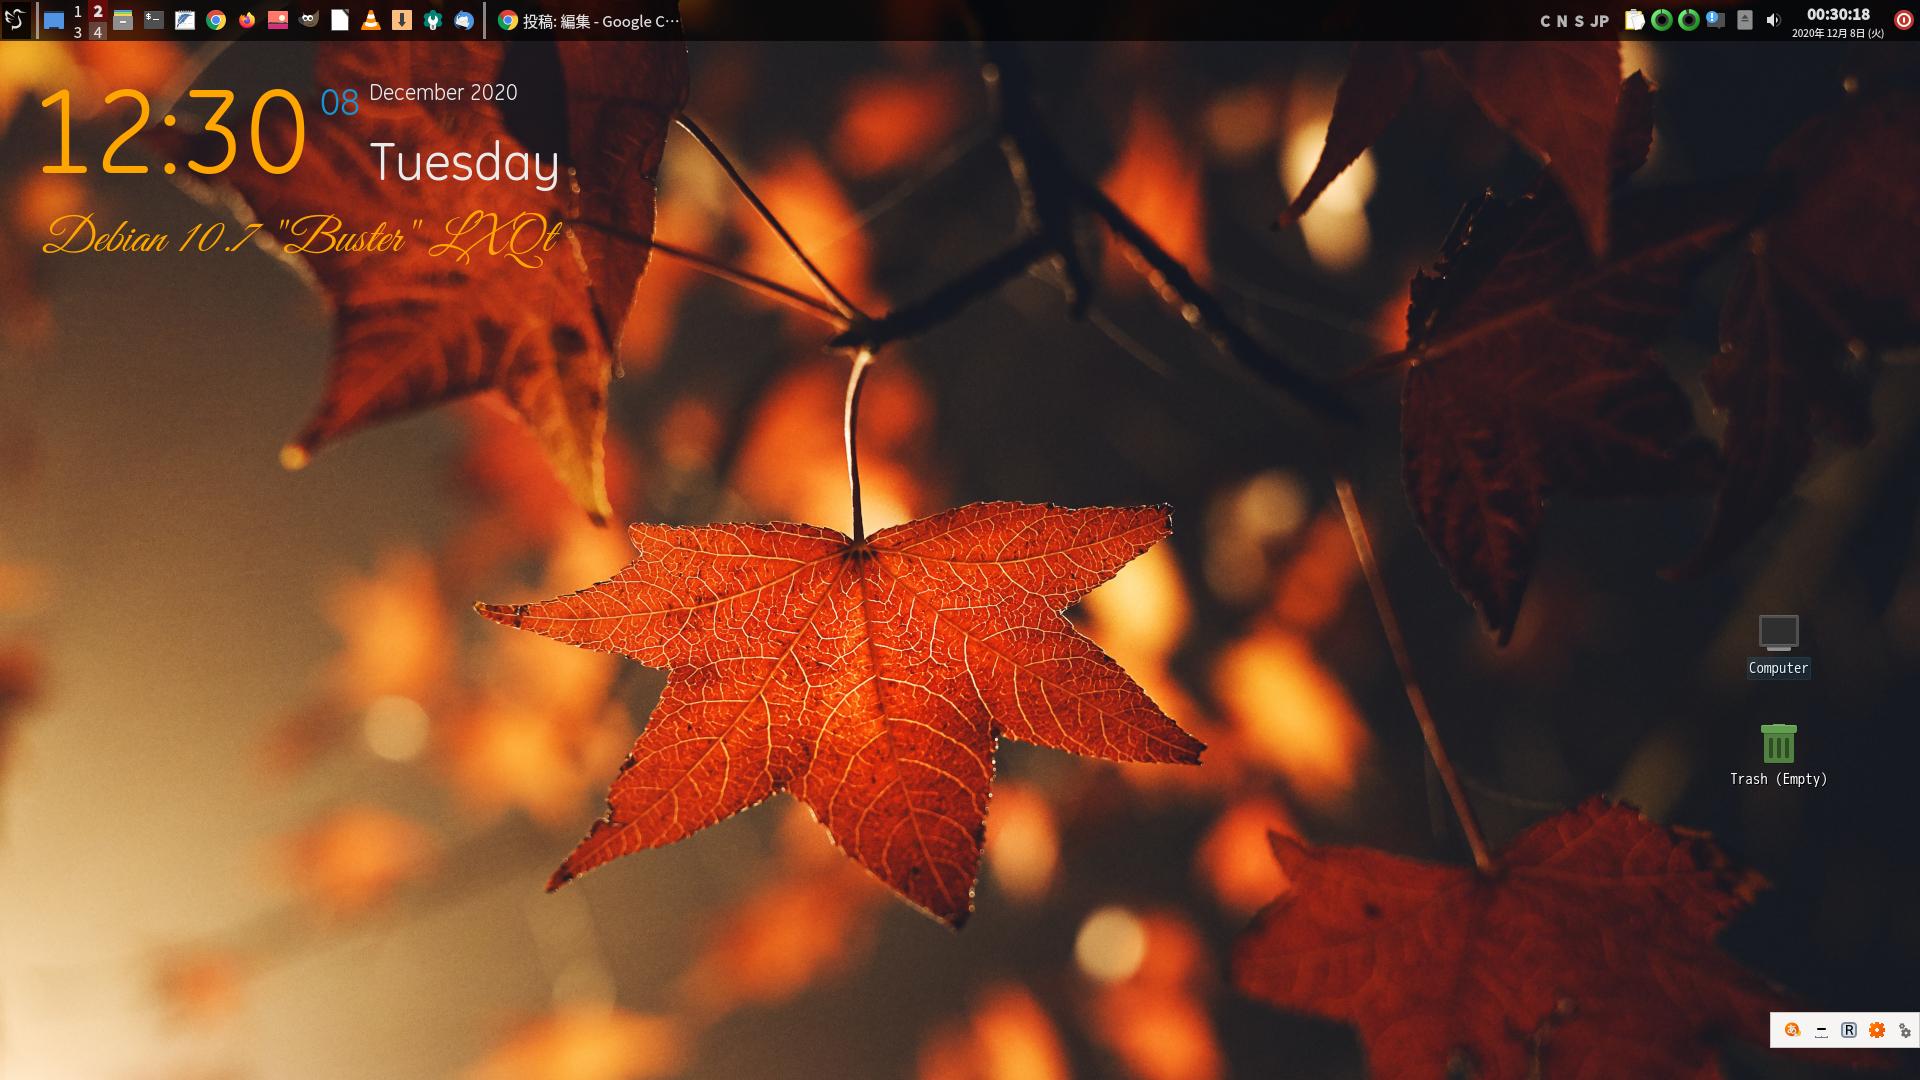
Task: Switch to virtual desktop 3
Action: [x=78, y=31]
